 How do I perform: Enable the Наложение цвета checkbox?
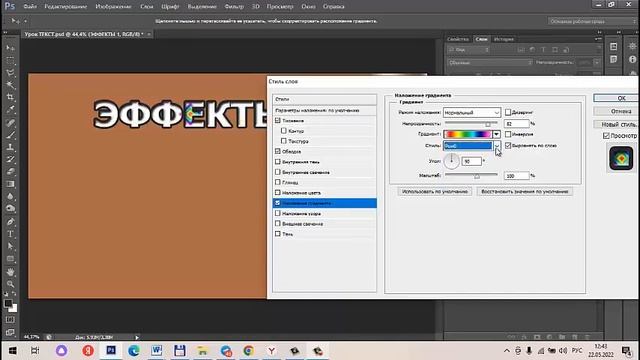(278, 192)
